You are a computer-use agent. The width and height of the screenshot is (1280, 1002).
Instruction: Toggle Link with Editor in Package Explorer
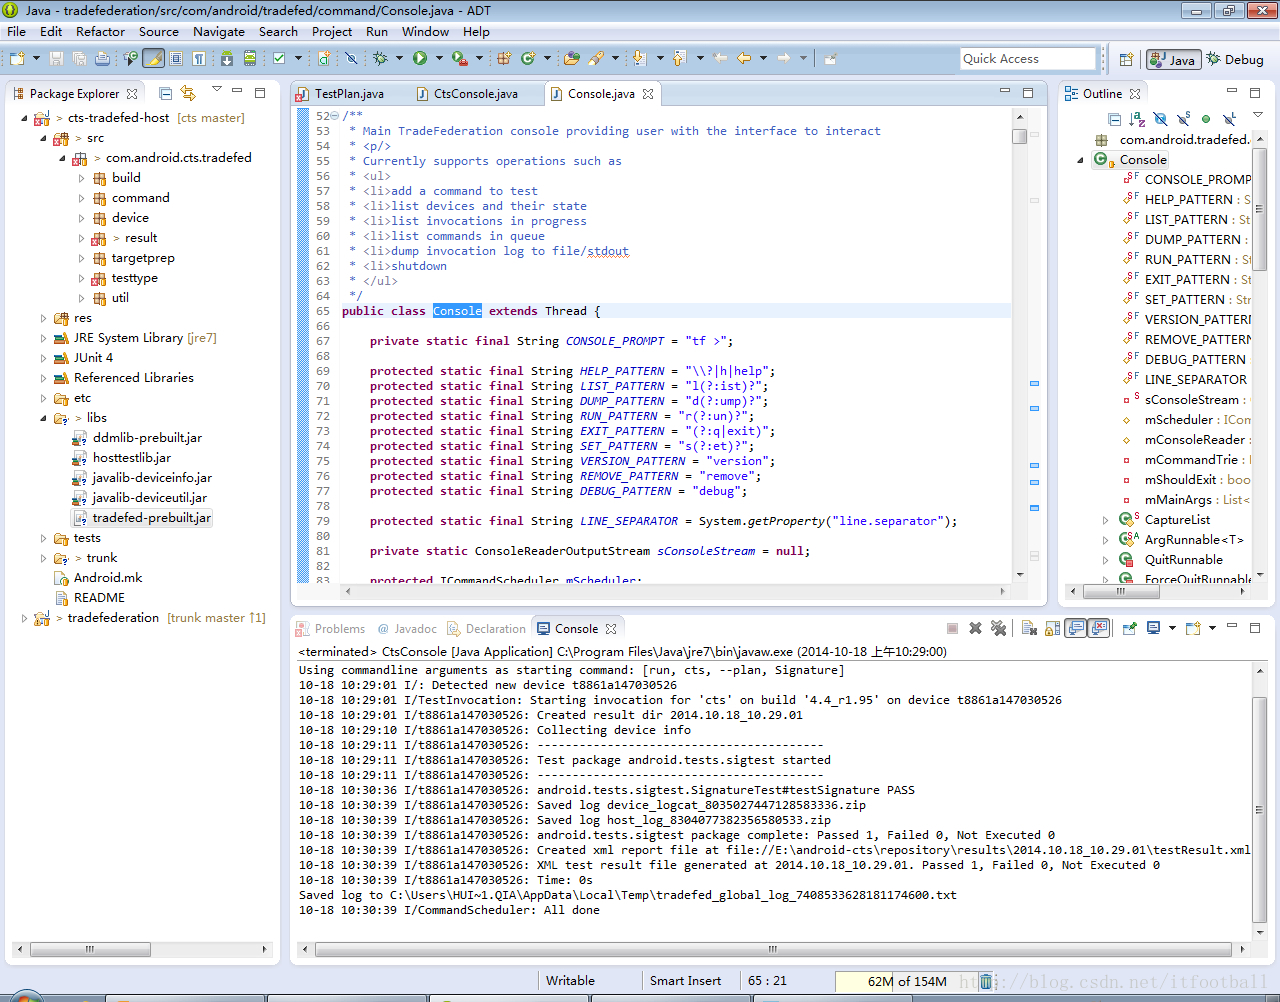(x=189, y=93)
